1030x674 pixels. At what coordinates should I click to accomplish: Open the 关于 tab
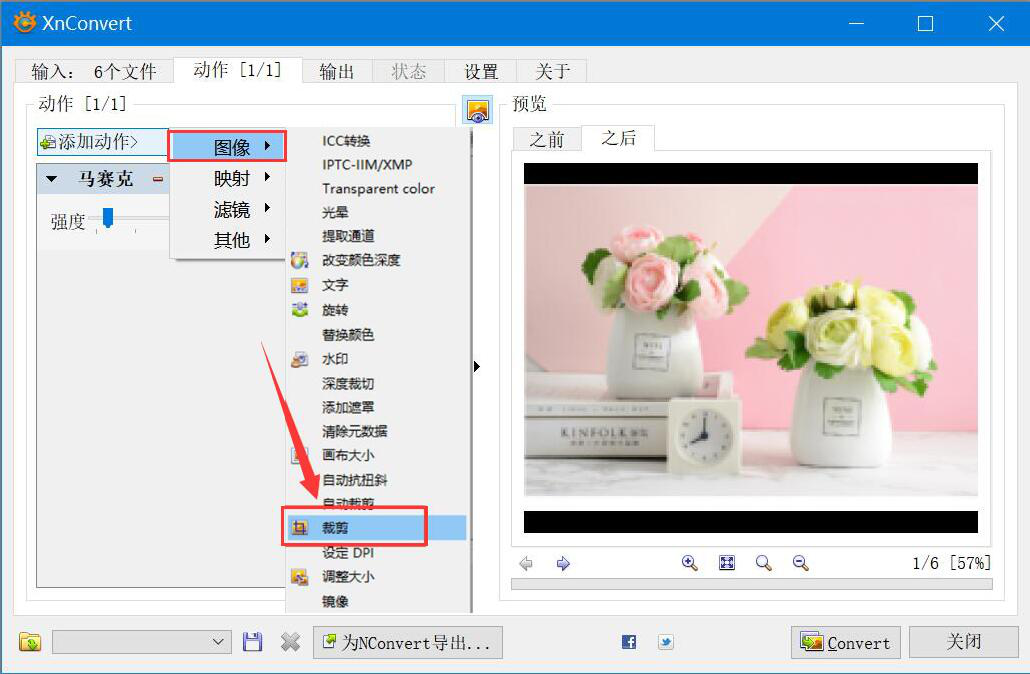tap(552, 71)
